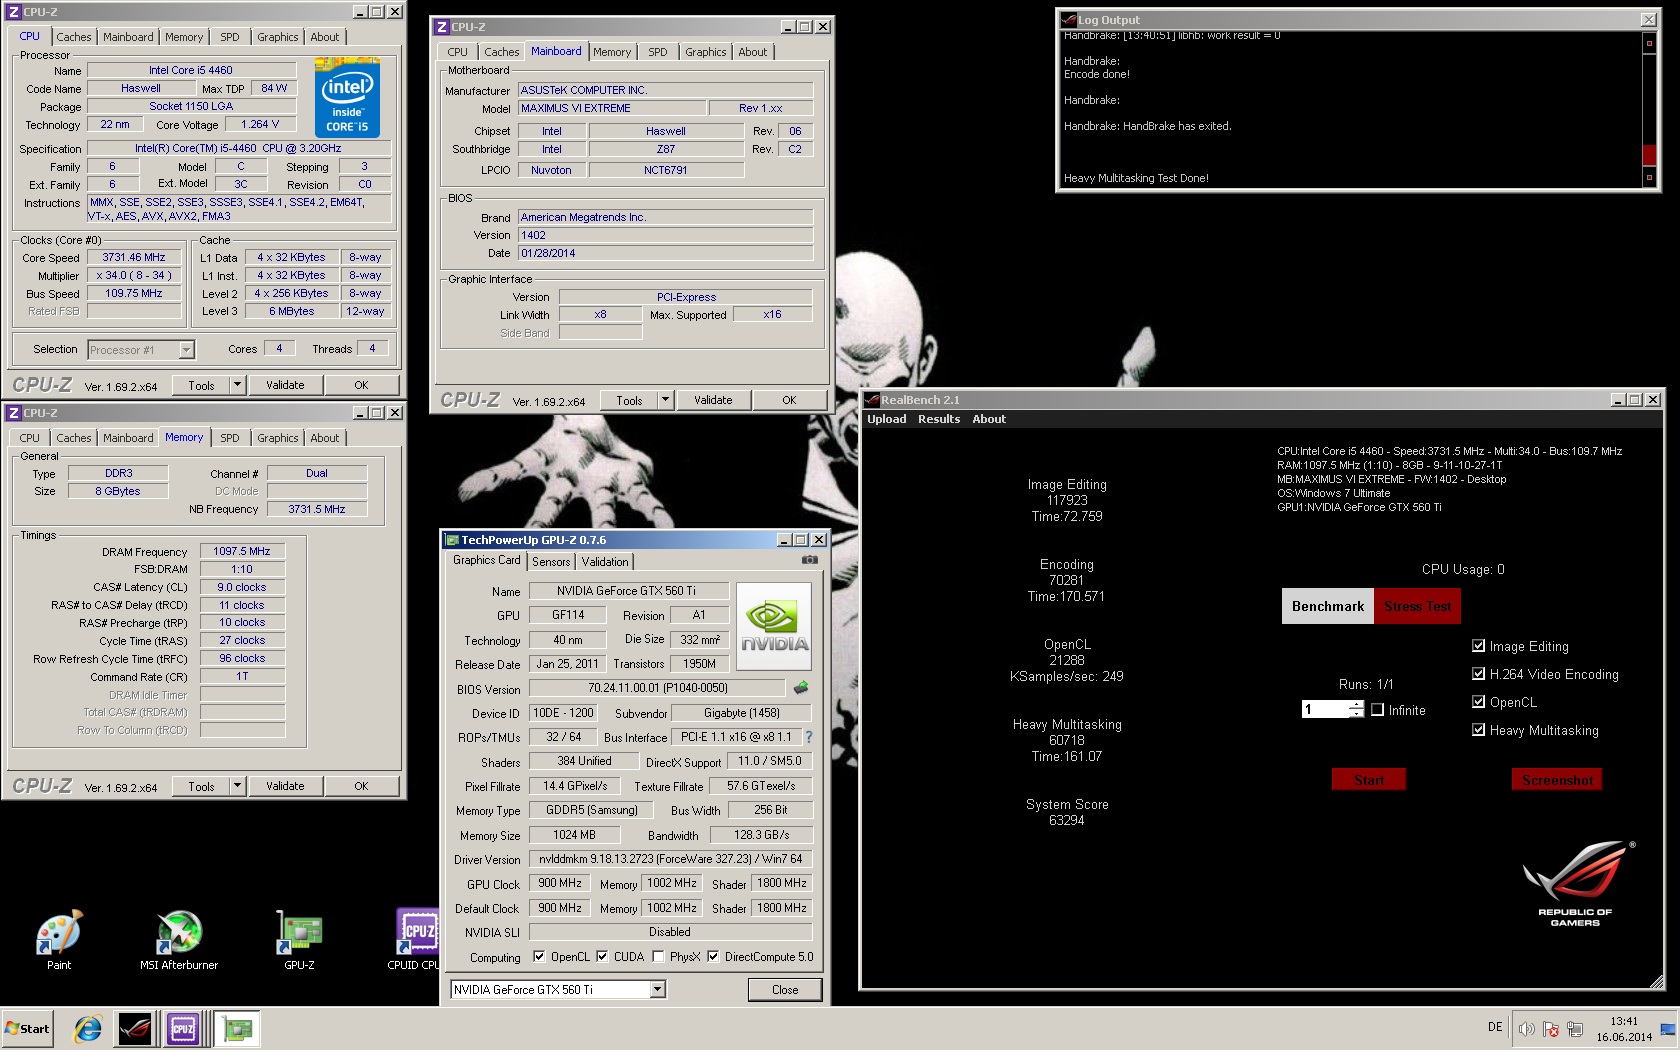Click Stress Test button in RealBench
The width and height of the screenshot is (1680, 1050).
click(1417, 606)
